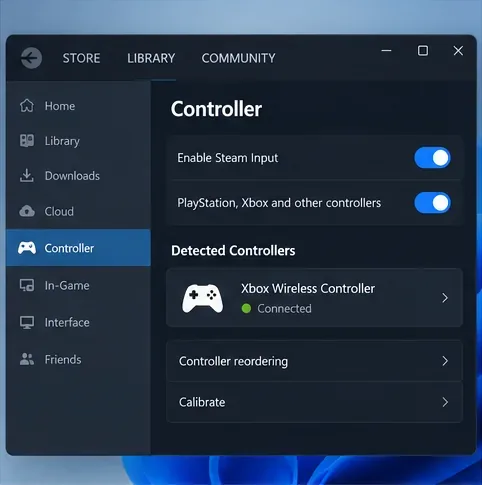482x485 pixels.
Task: Select Library in the sidebar
Action: (78, 141)
